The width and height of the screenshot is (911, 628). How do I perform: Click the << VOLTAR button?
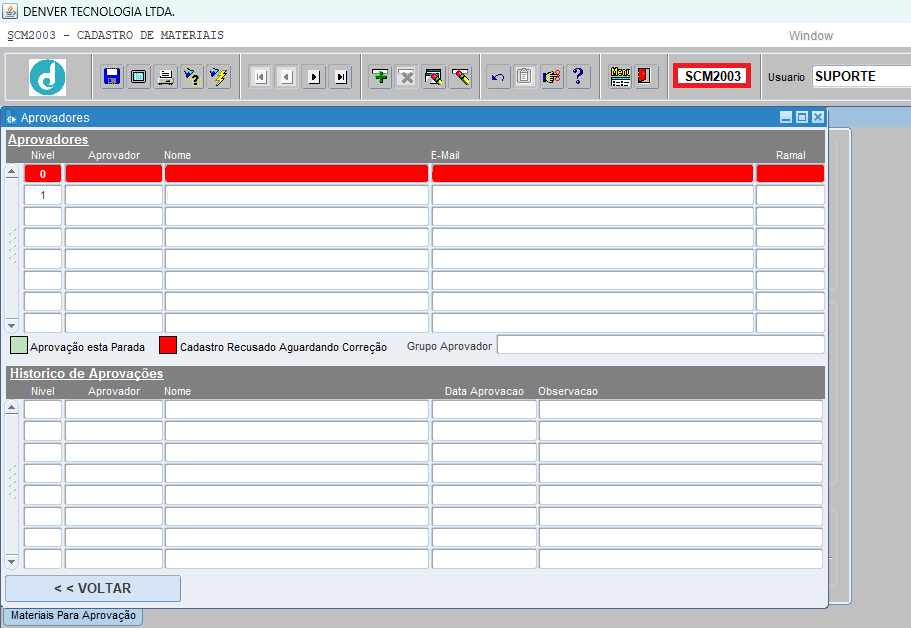pos(93,588)
